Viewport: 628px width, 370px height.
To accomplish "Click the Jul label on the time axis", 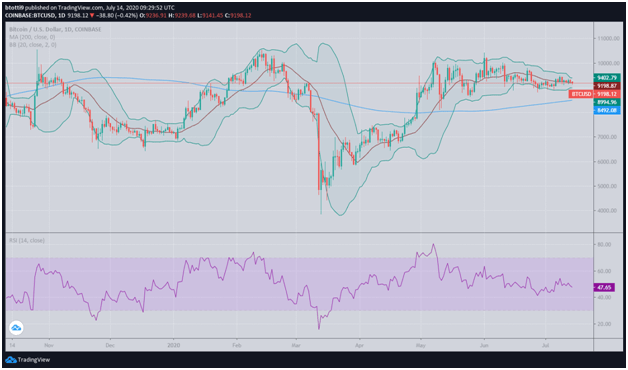I will [545, 344].
